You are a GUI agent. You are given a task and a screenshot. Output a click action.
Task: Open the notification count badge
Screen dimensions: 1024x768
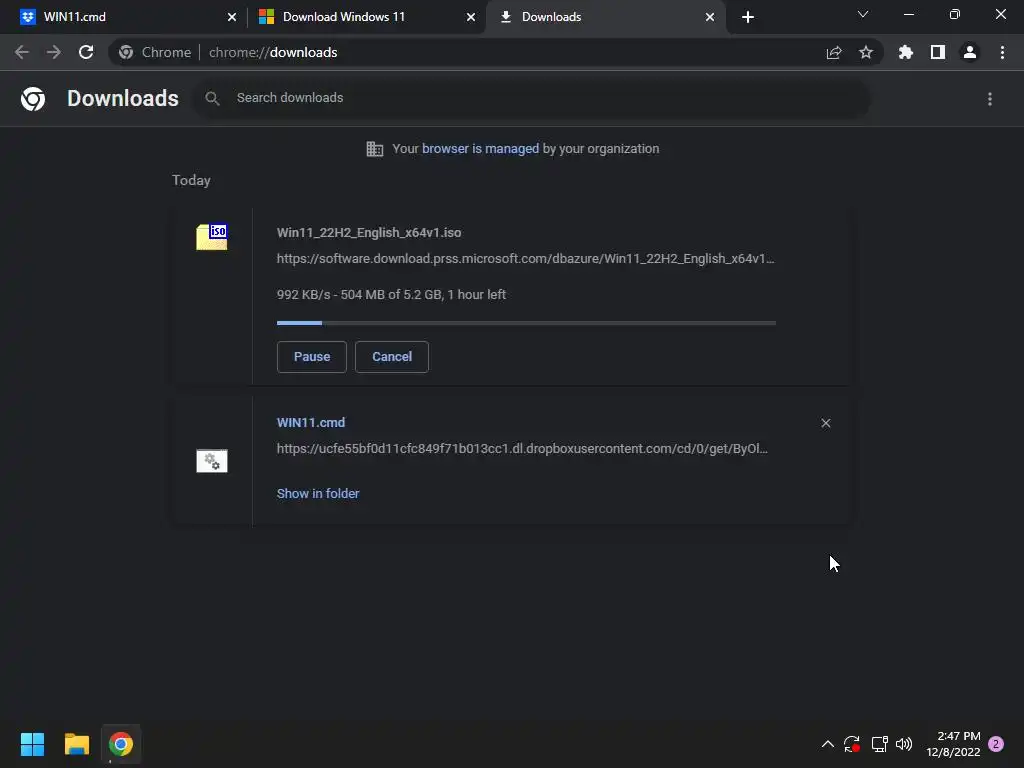996,744
